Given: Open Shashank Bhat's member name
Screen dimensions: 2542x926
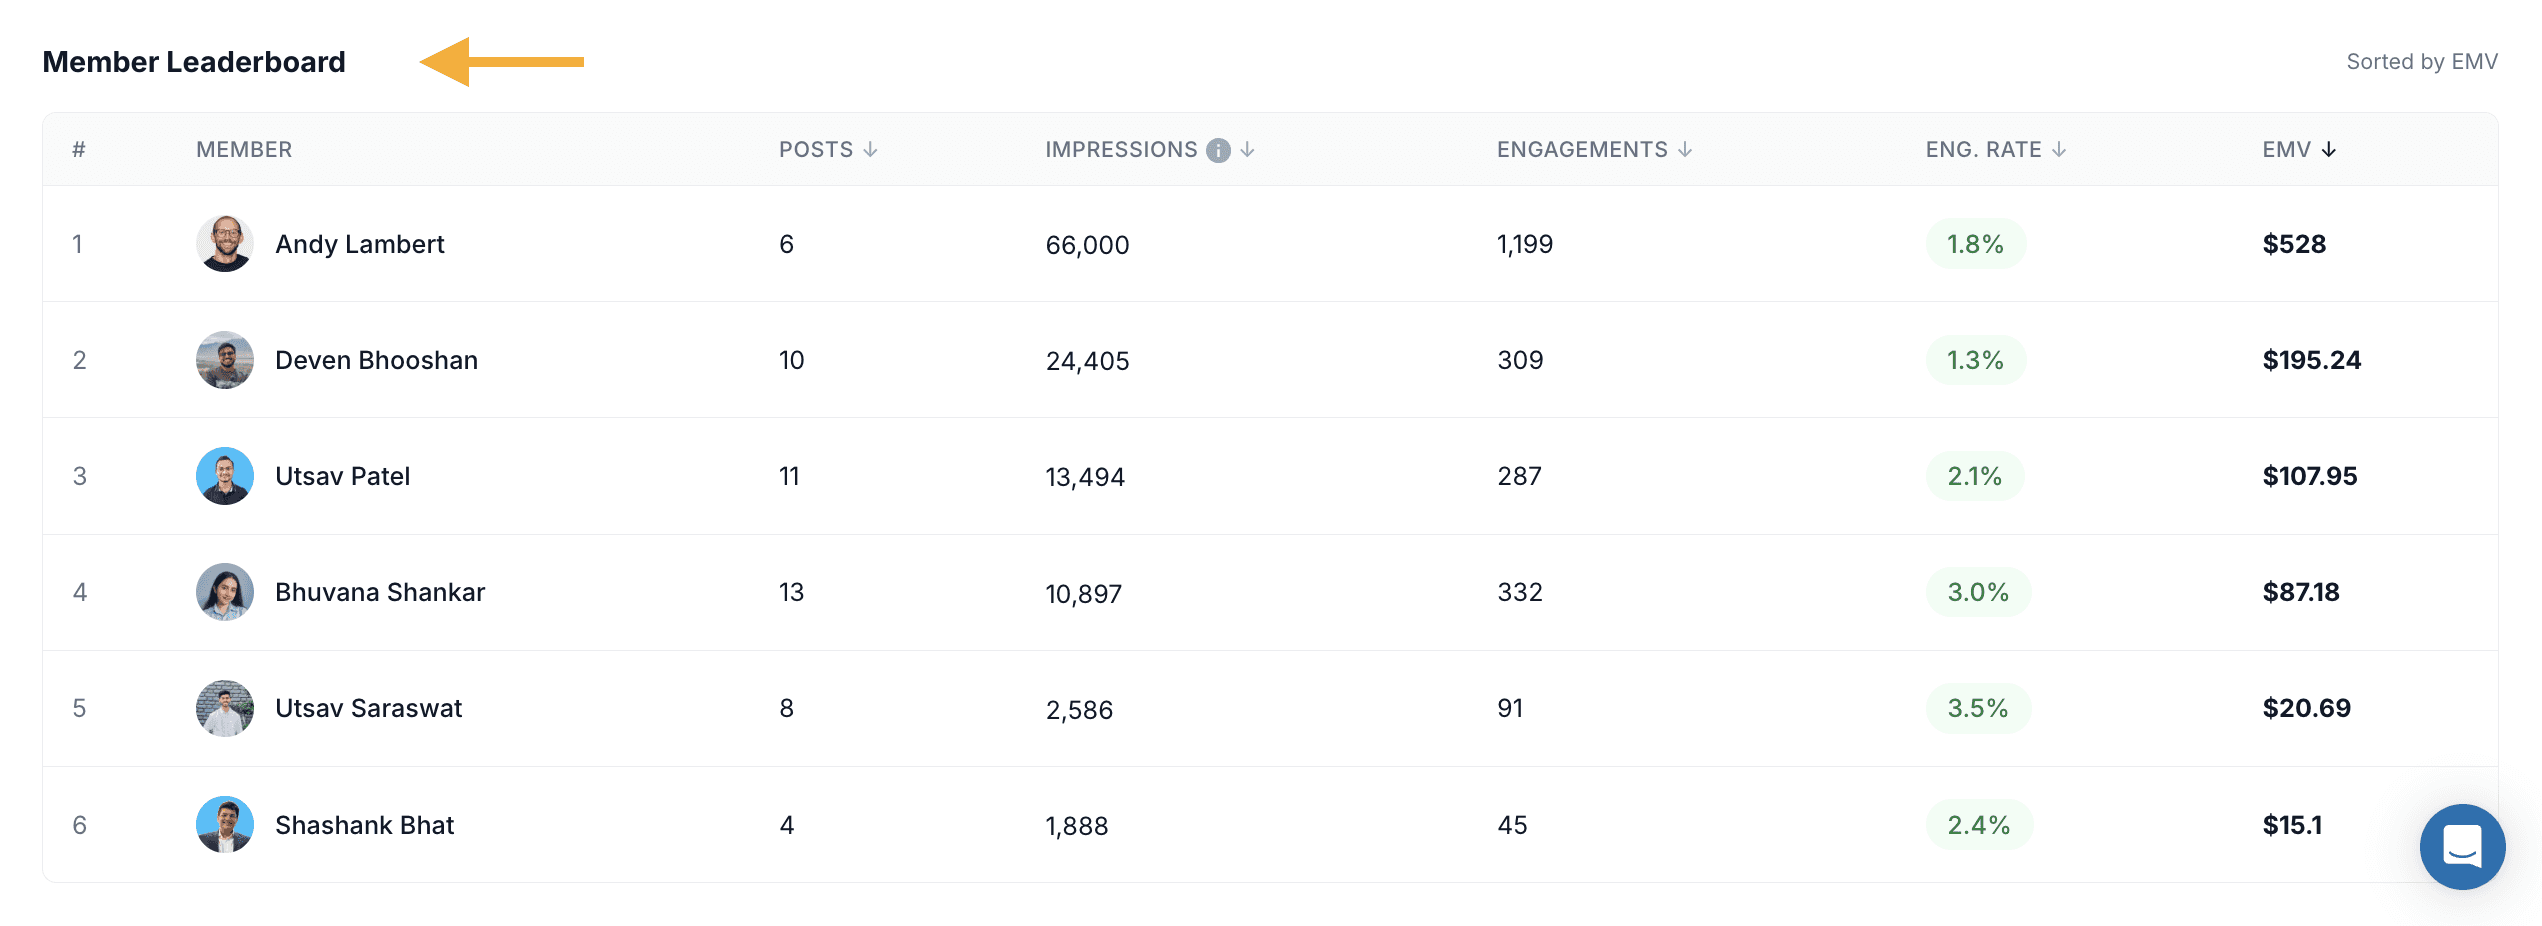Looking at the screenshot, I should [365, 825].
